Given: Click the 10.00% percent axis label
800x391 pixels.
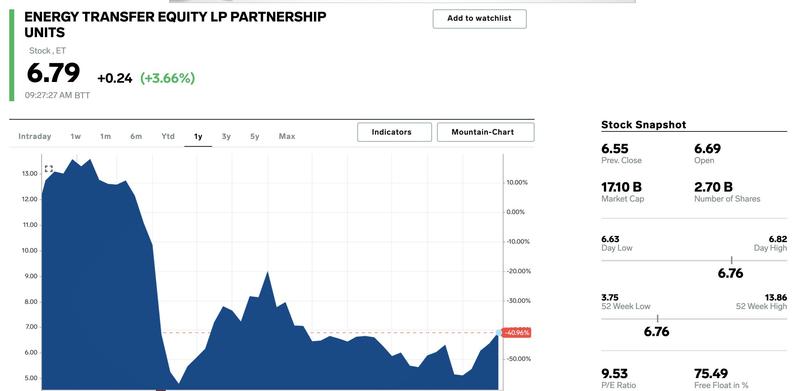Looking at the screenshot, I should pyautogui.click(x=517, y=183).
